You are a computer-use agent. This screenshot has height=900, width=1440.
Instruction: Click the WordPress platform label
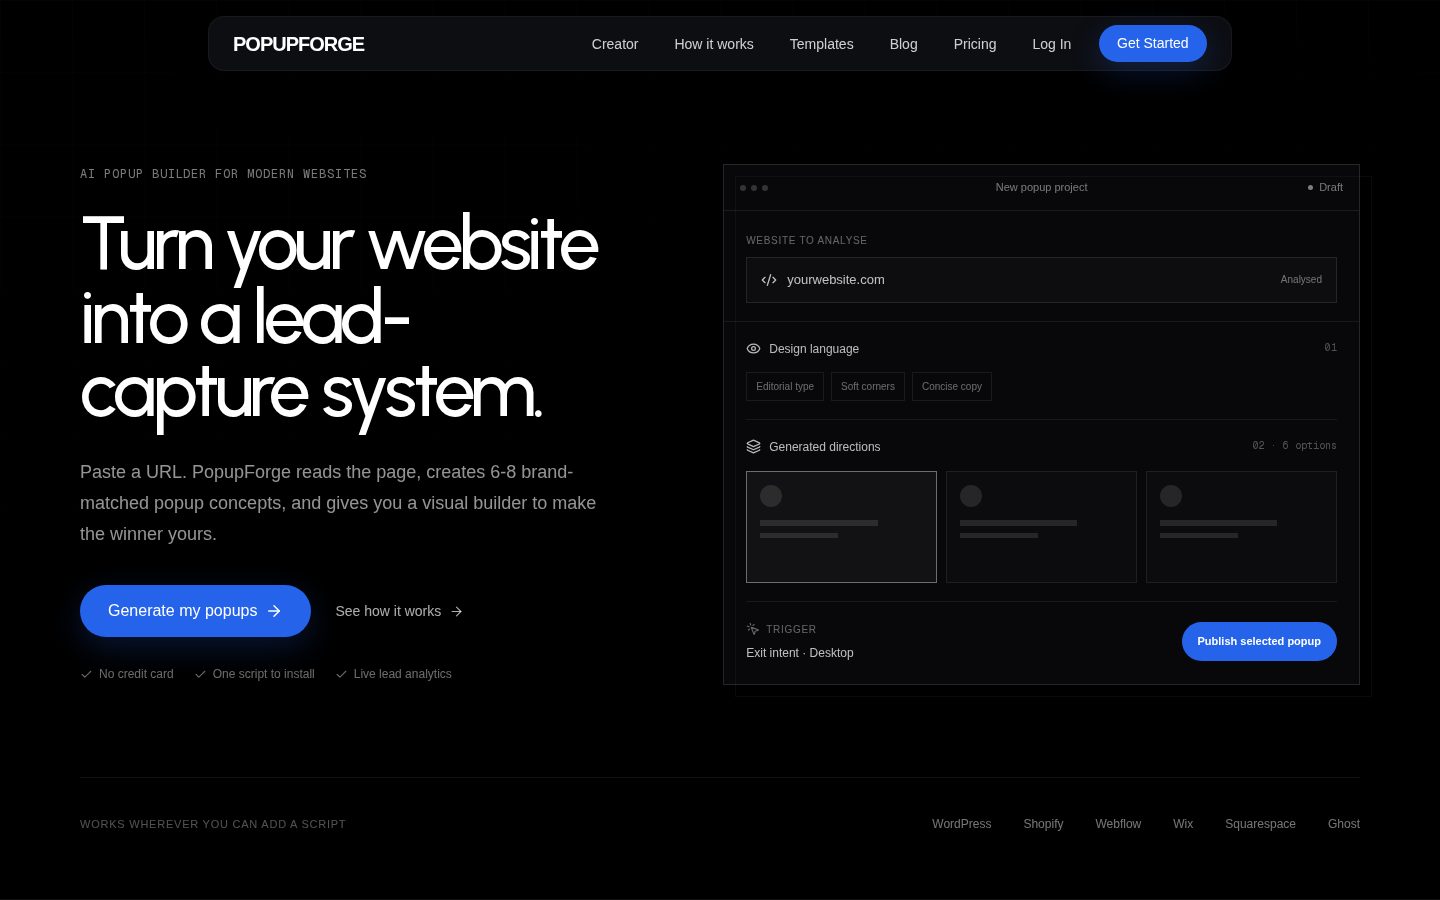pyautogui.click(x=962, y=824)
